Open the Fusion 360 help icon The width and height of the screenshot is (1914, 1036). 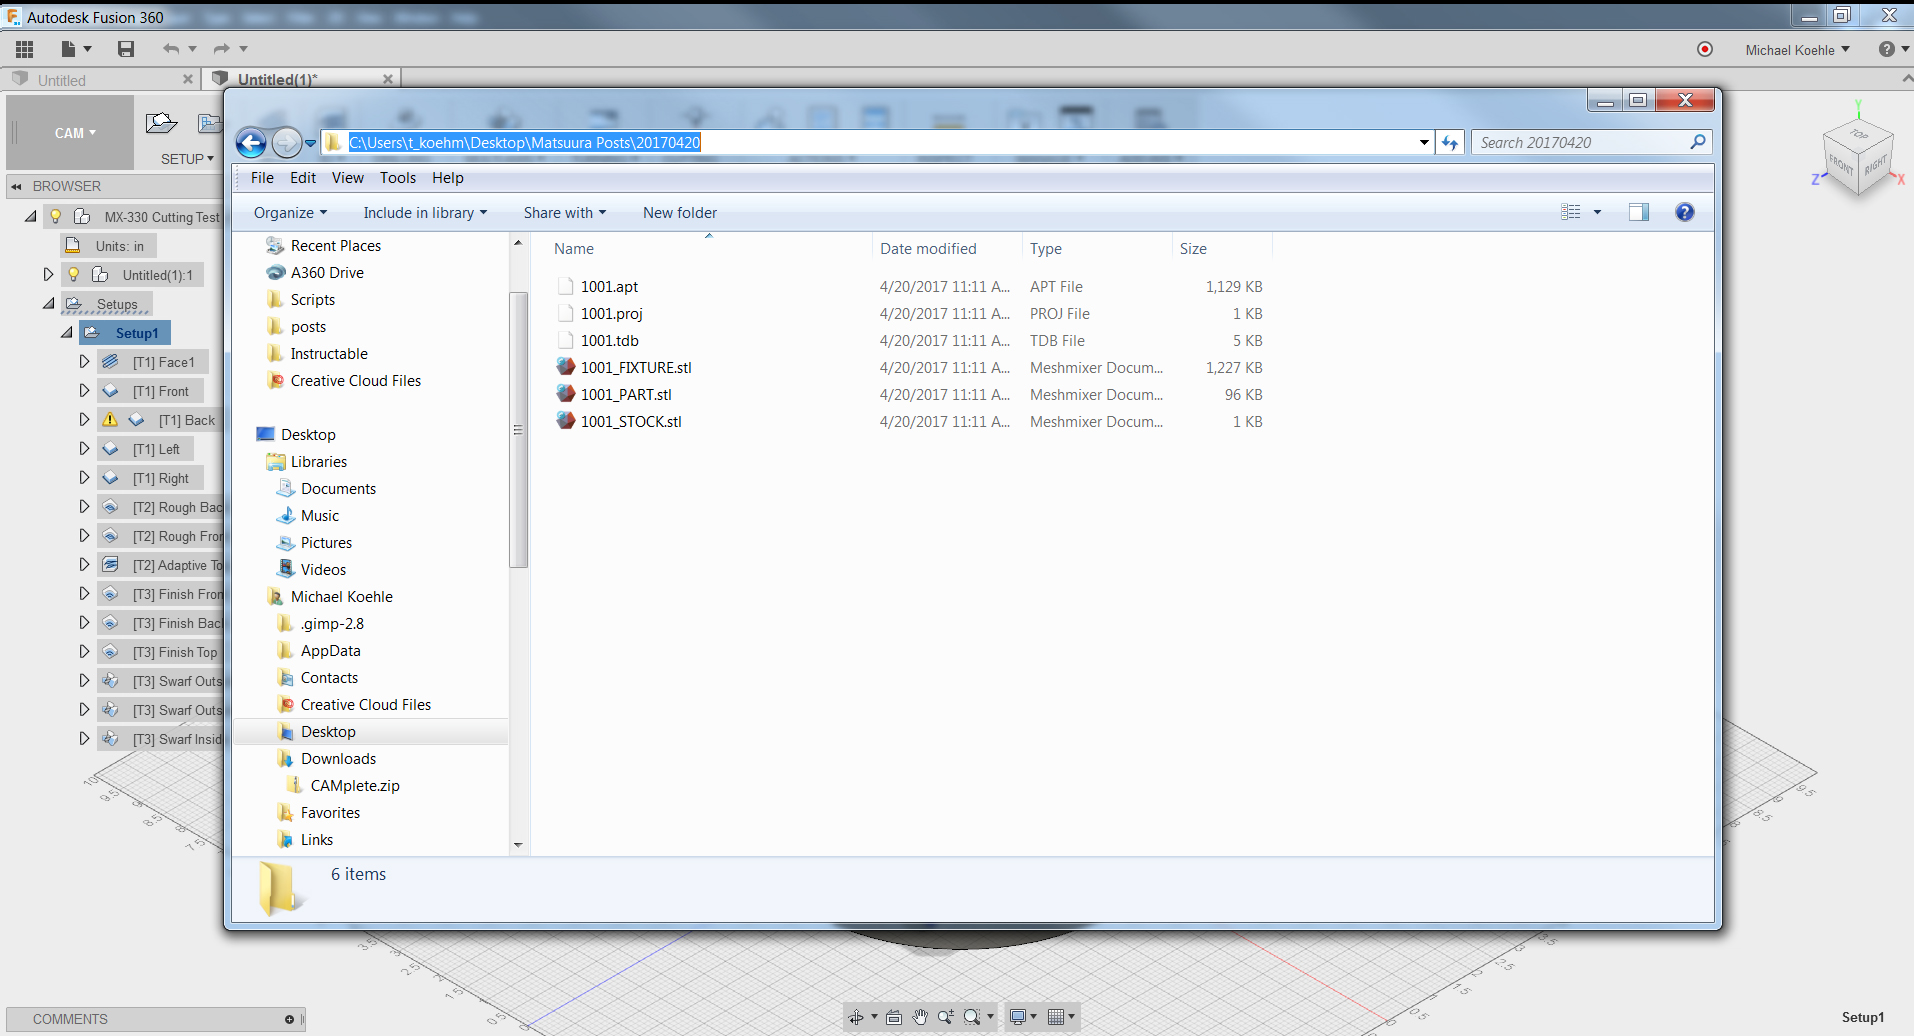(x=1887, y=49)
